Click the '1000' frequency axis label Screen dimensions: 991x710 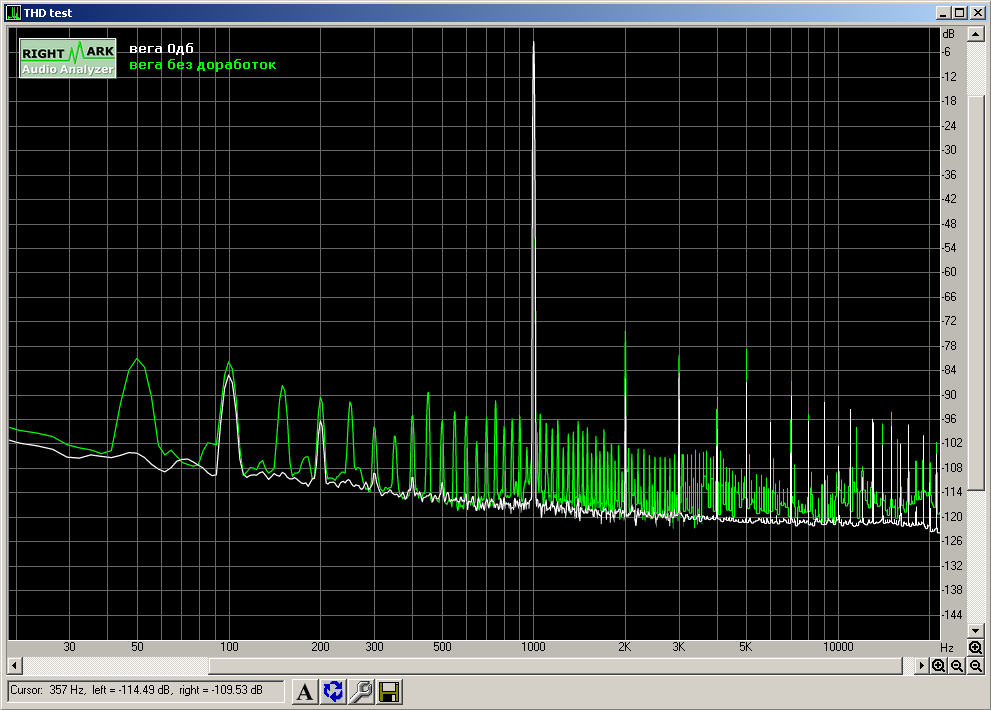(533, 647)
